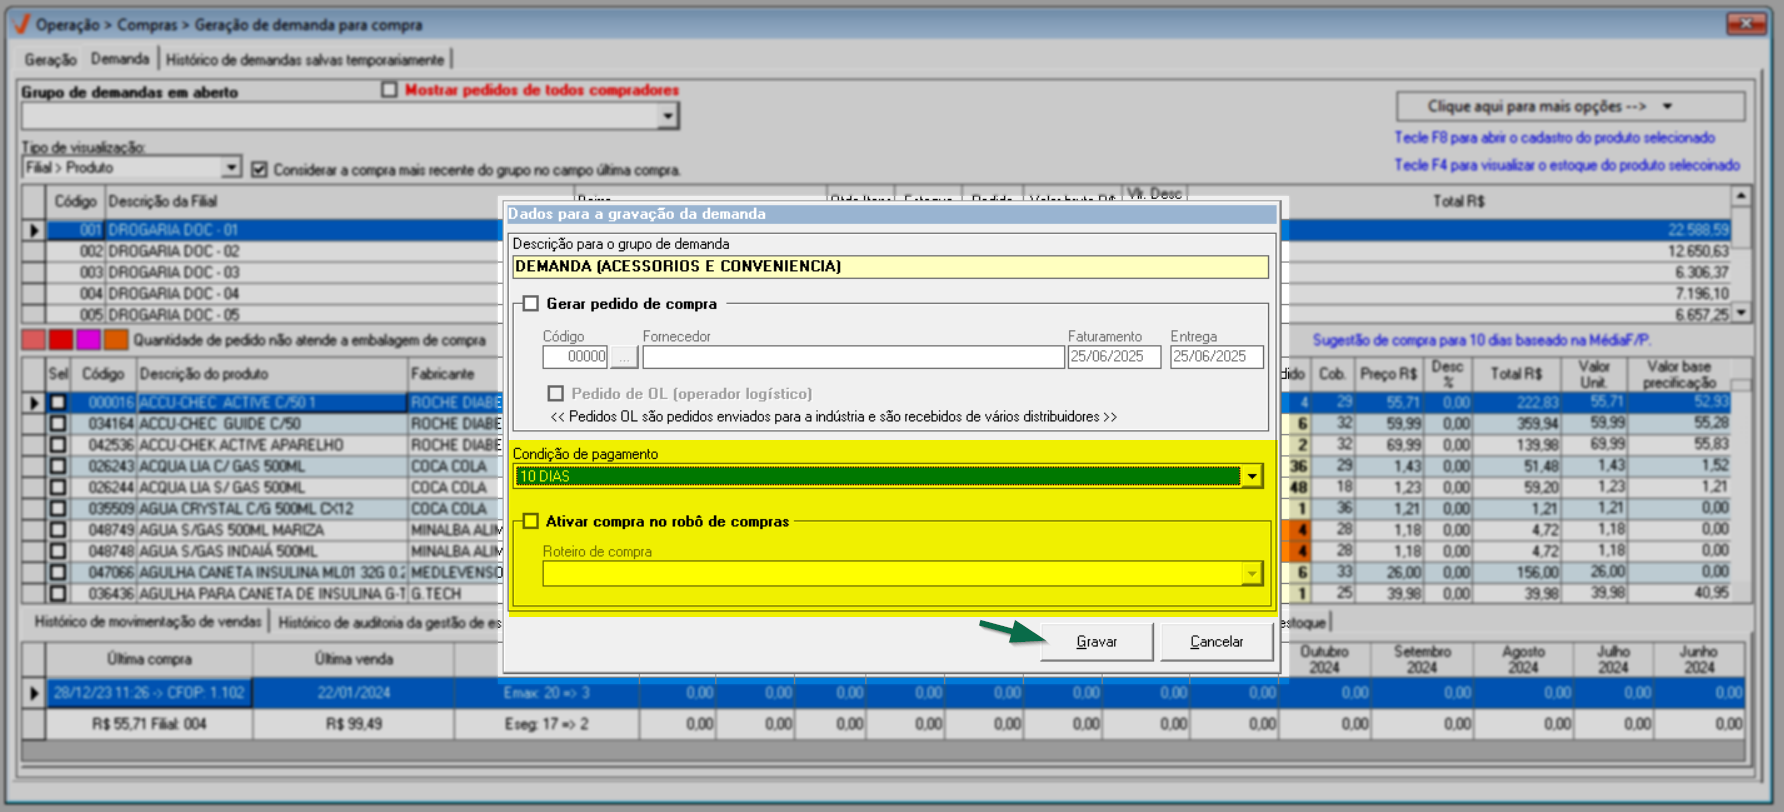1784x812 pixels.
Task: Check the AGUA S/GAS 500ML MARIZA checkbox
Action: (x=58, y=530)
